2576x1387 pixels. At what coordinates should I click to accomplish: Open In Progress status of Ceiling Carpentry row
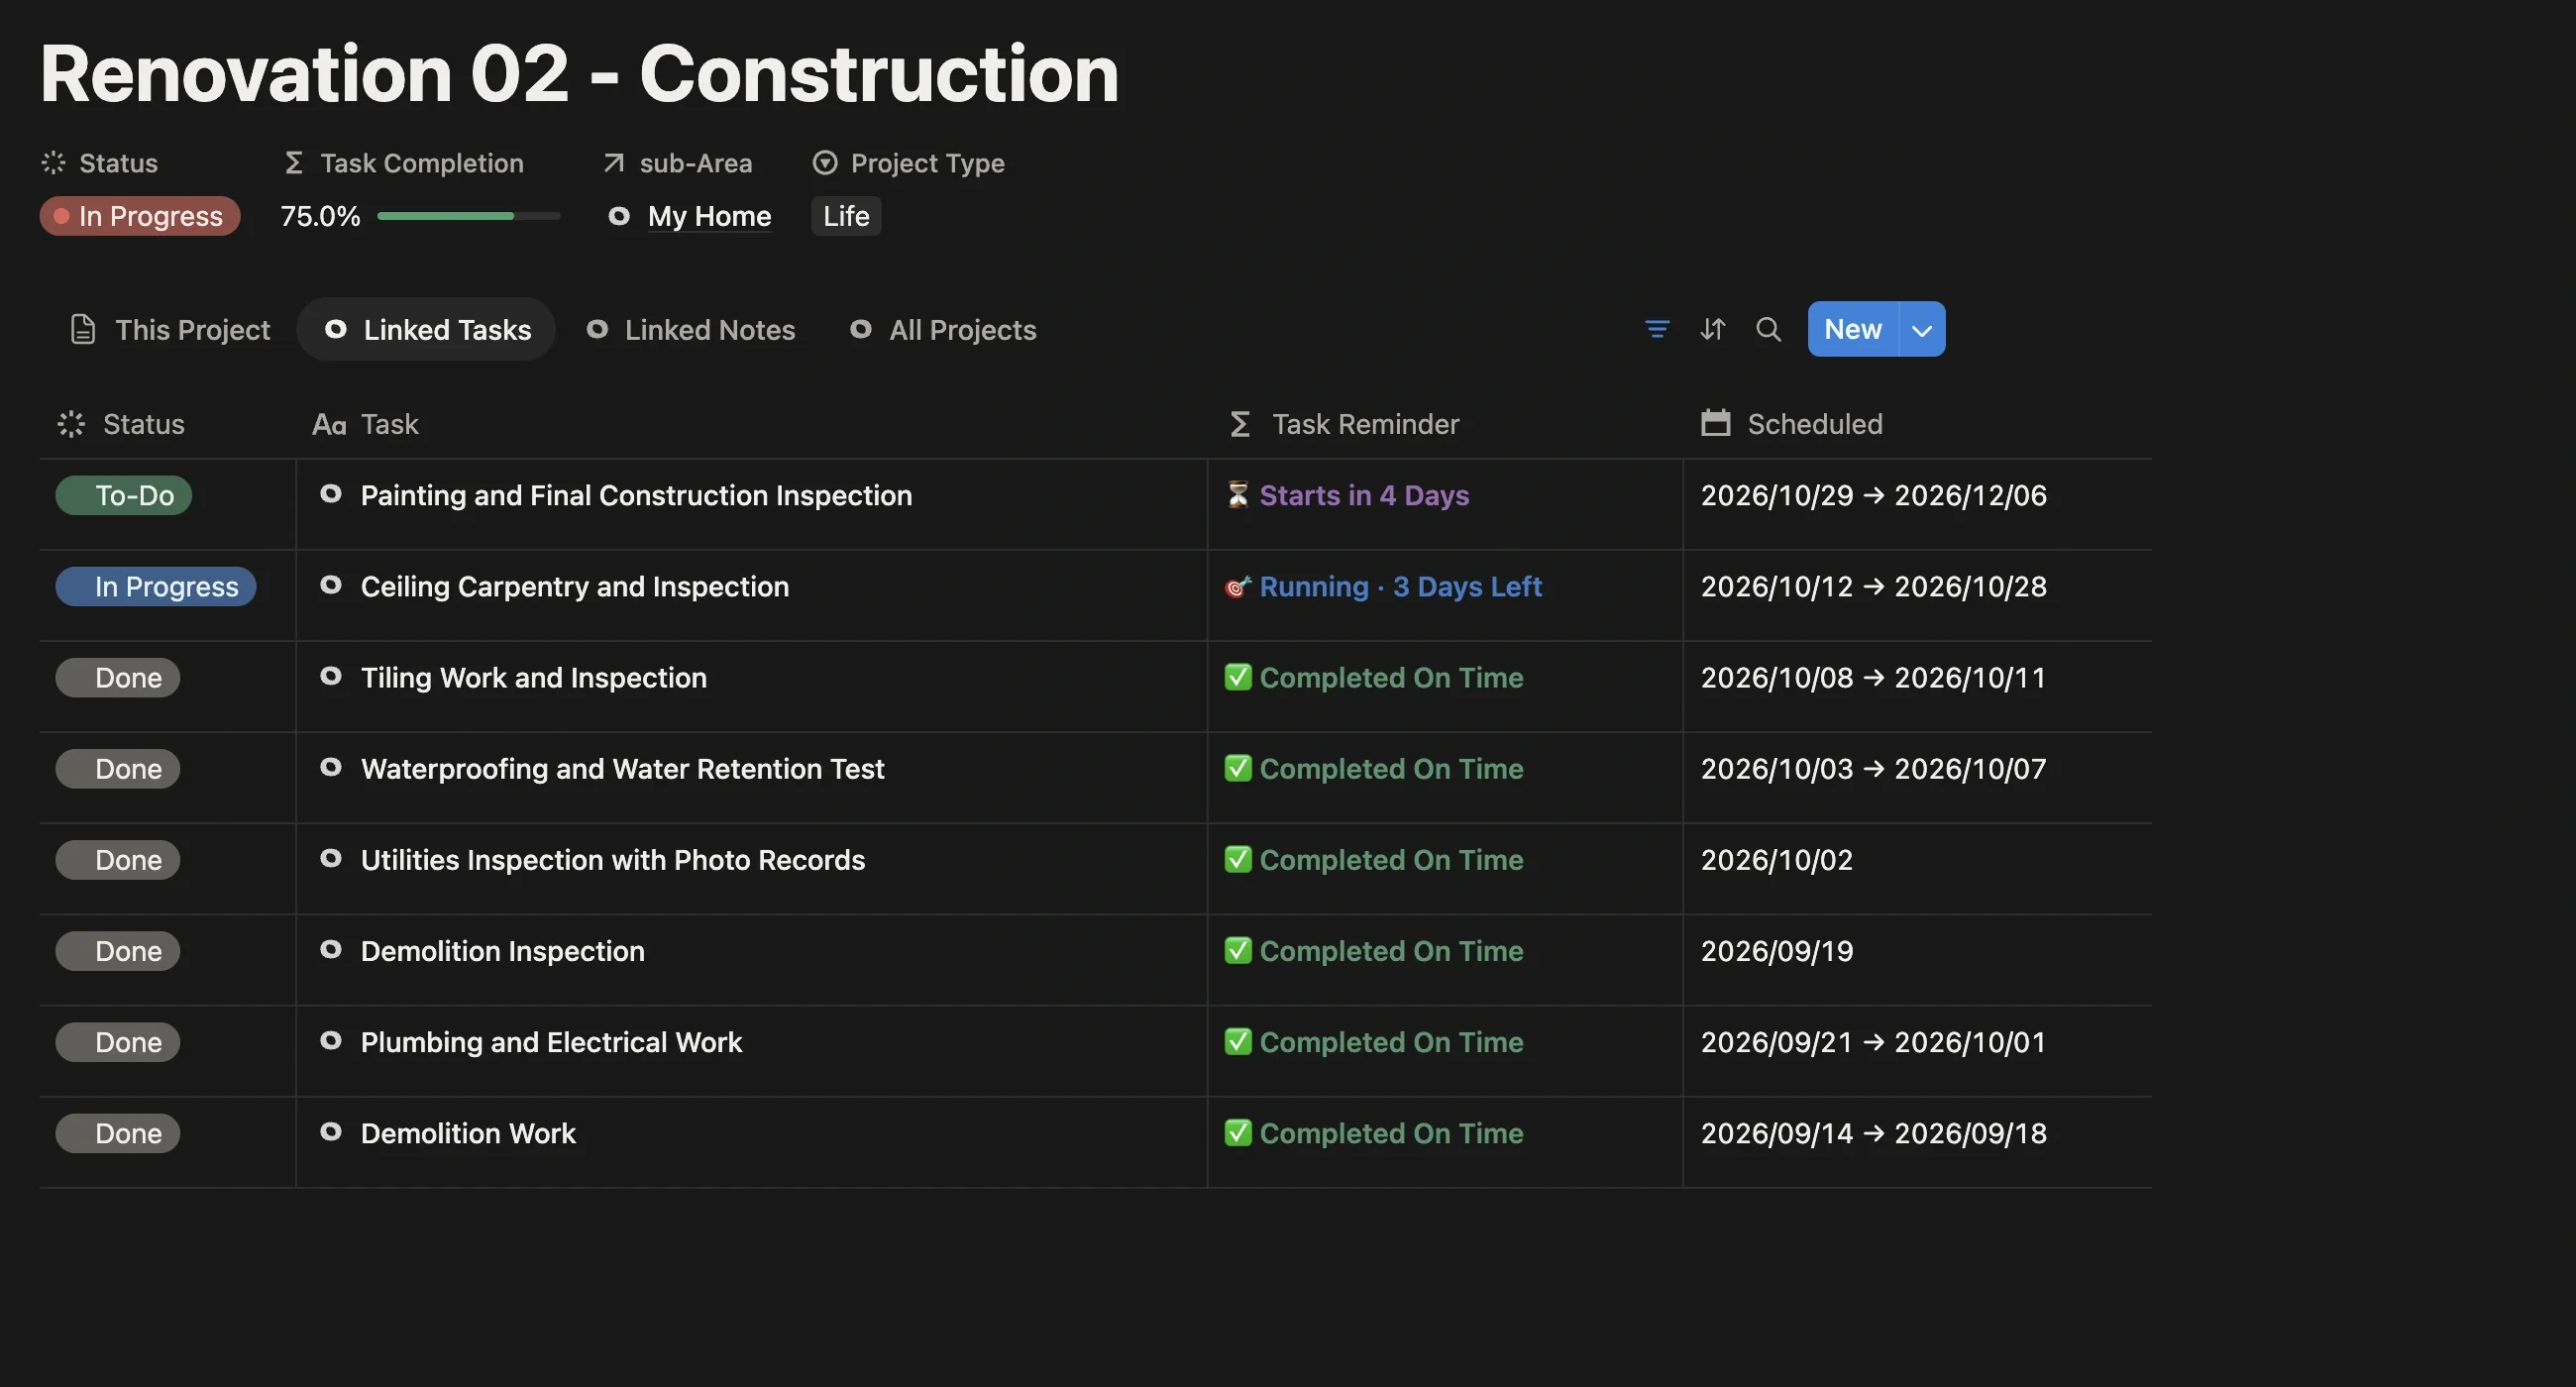pyautogui.click(x=155, y=586)
